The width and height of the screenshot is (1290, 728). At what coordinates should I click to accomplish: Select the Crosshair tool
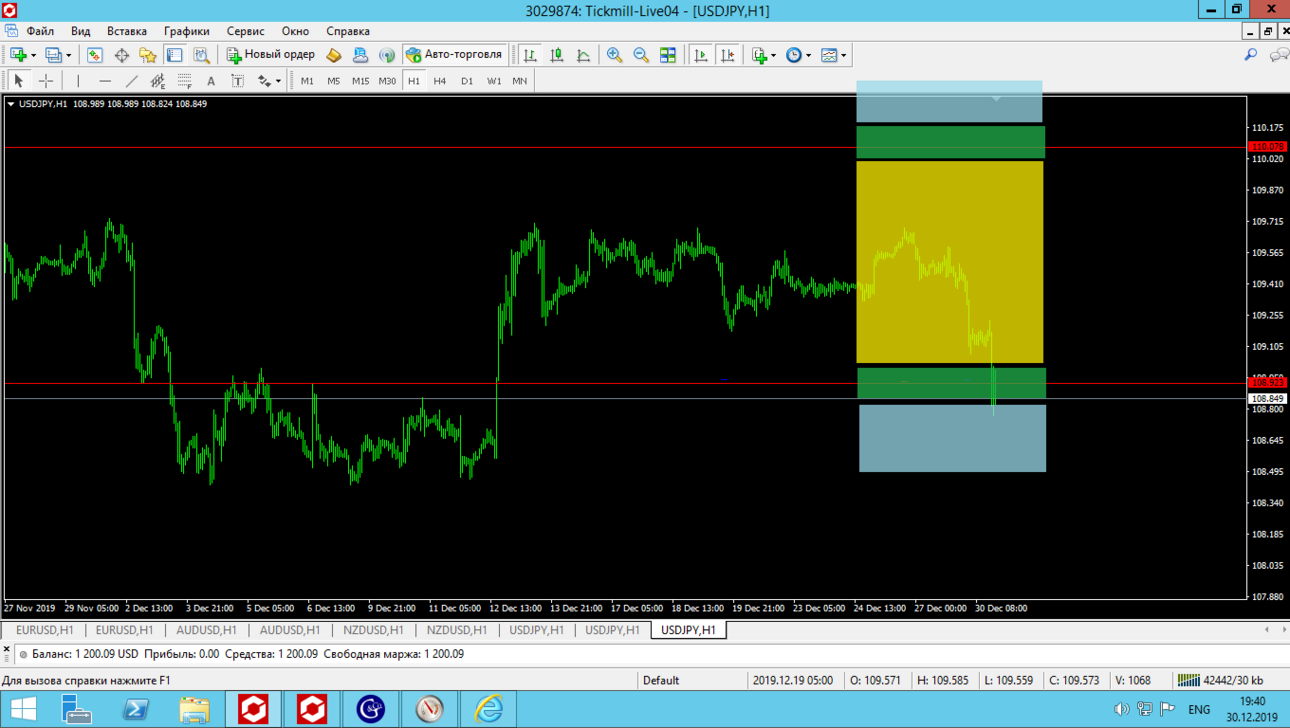pos(46,81)
